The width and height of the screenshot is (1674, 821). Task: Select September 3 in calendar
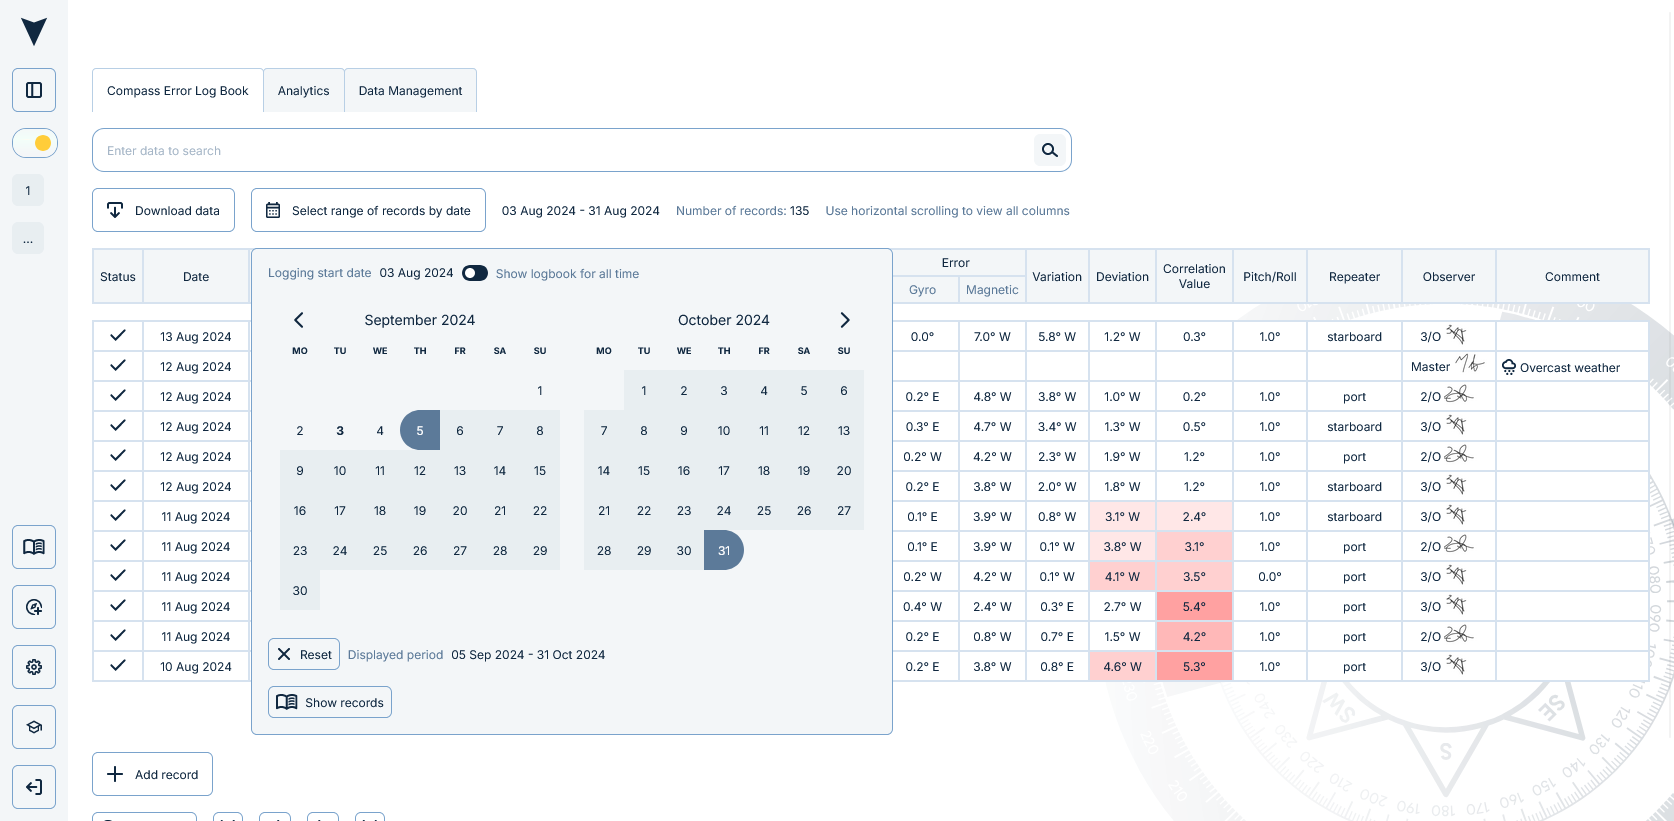coord(340,430)
